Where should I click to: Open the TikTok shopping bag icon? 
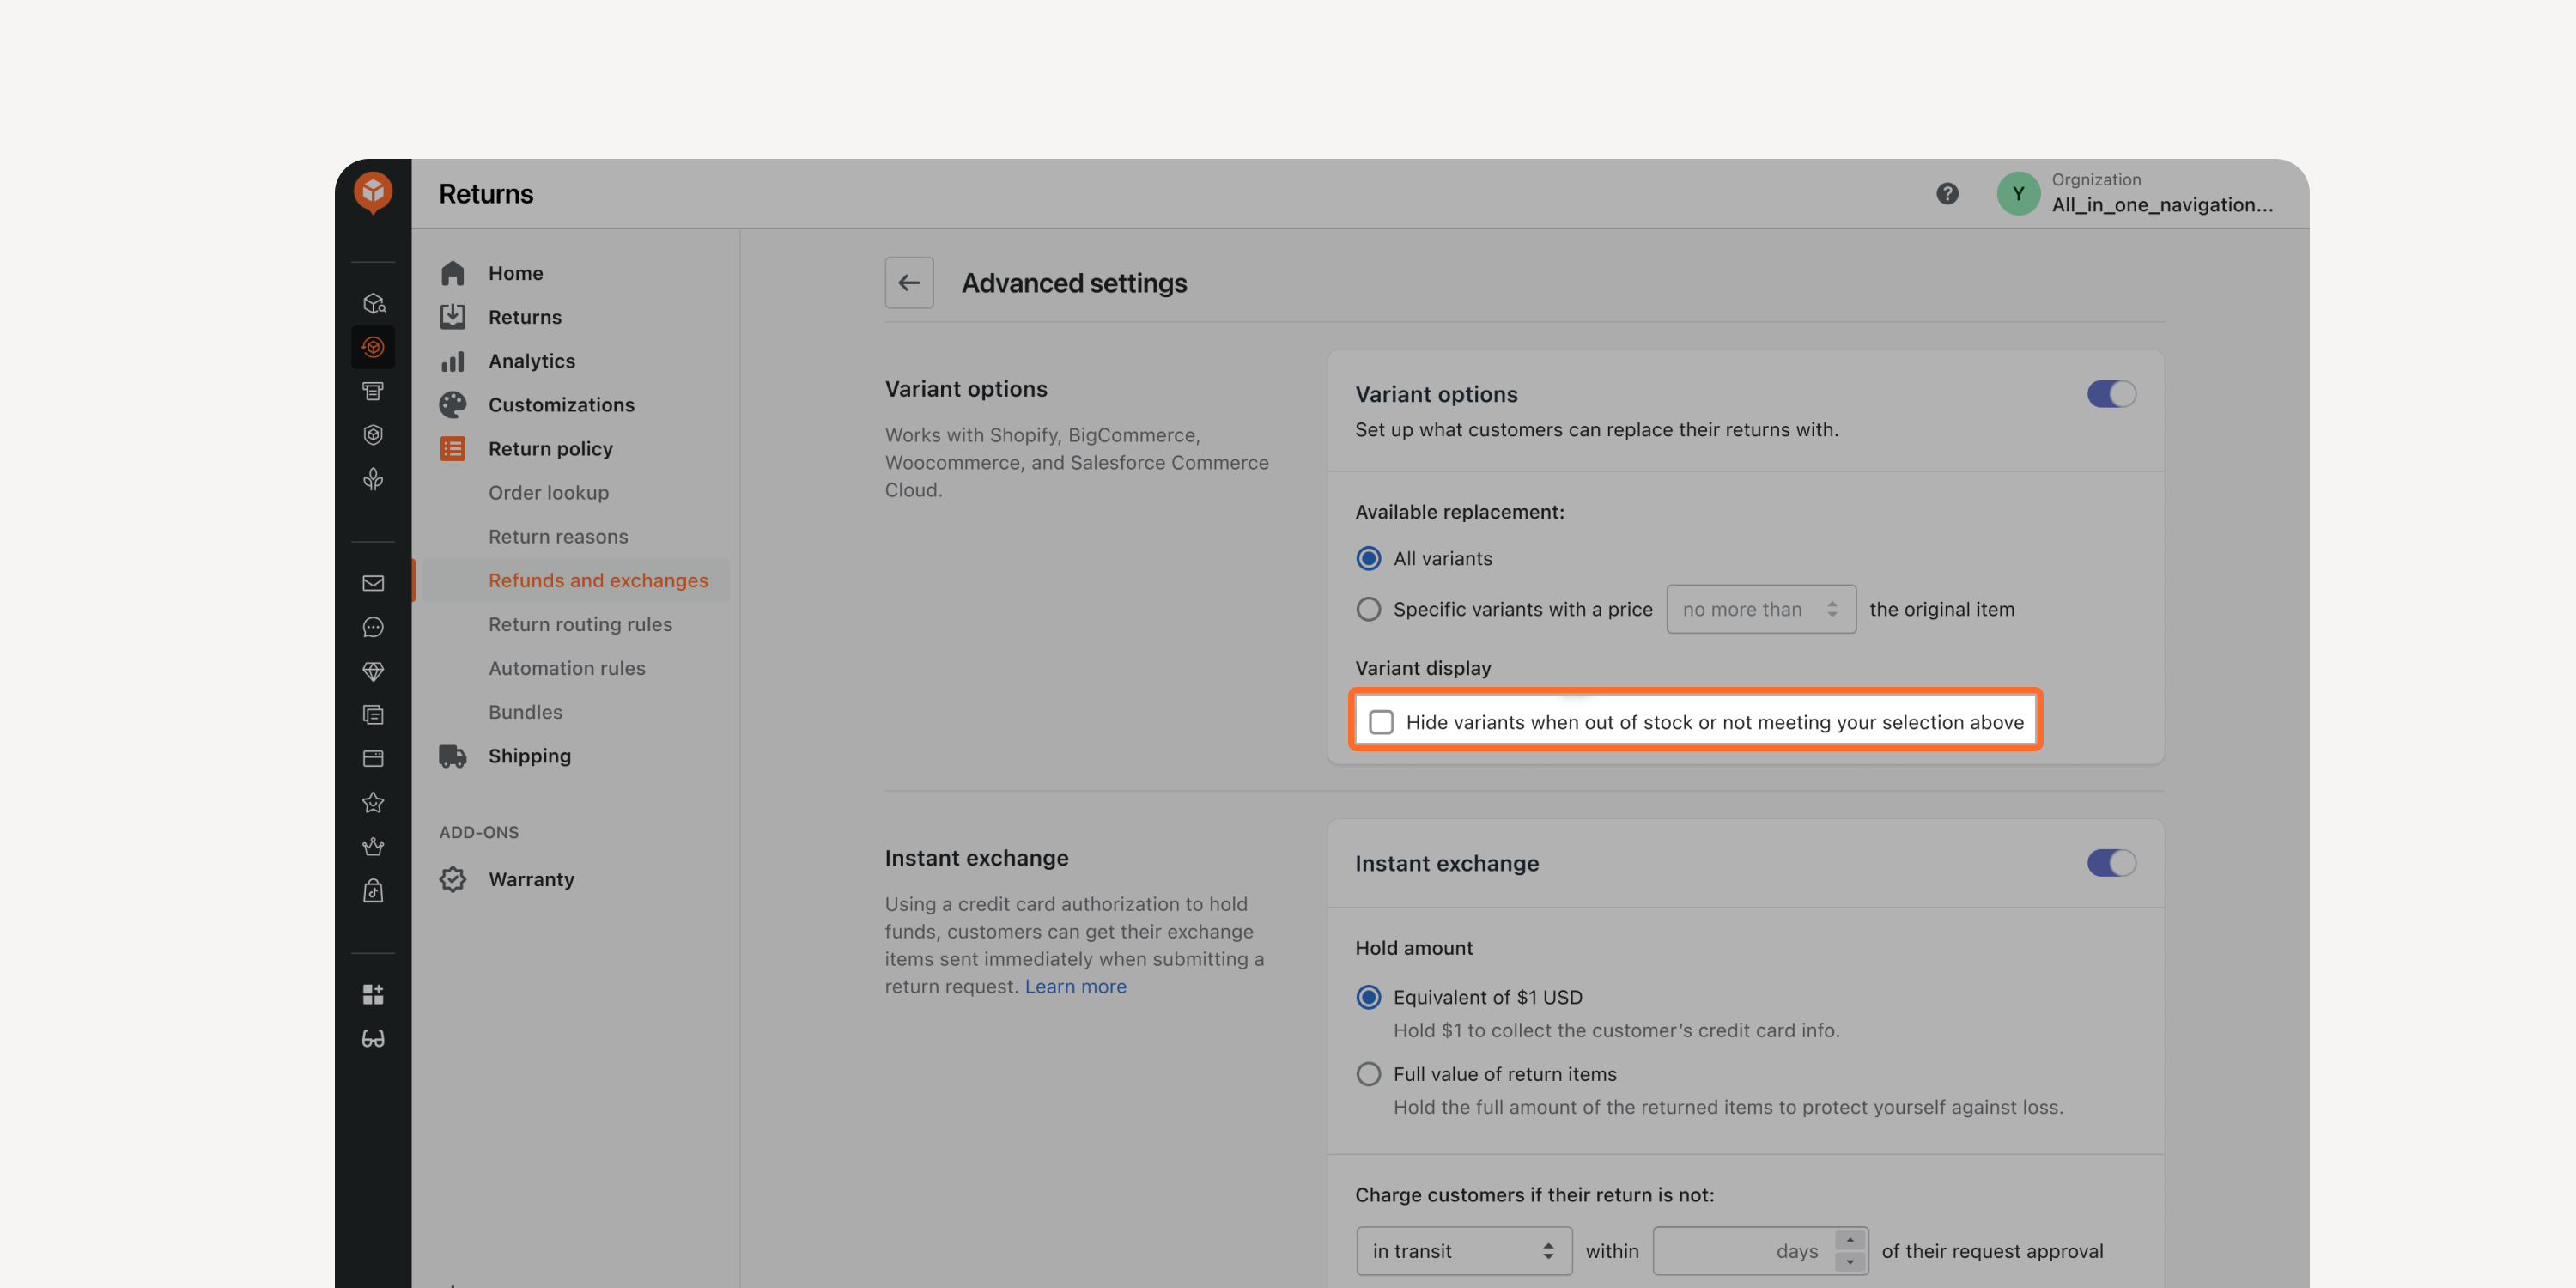[373, 891]
